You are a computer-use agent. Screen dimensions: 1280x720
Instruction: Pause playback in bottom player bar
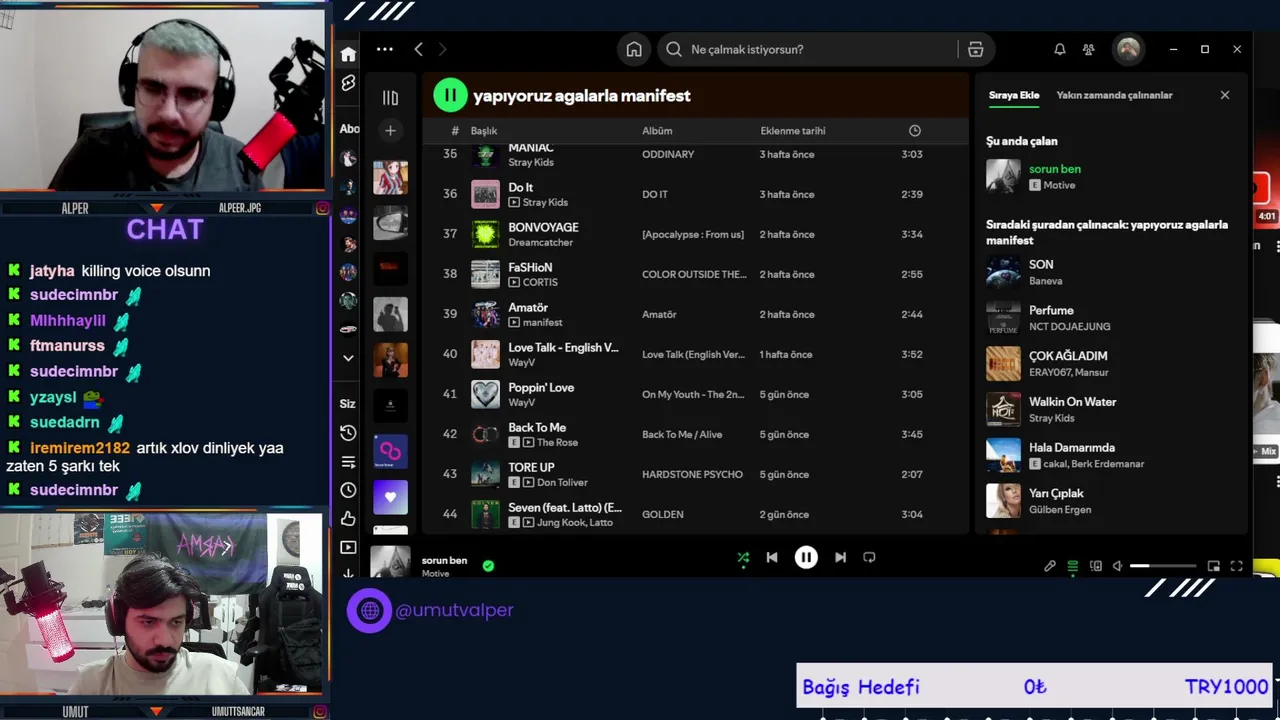pyautogui.click(x=806, y=558)
